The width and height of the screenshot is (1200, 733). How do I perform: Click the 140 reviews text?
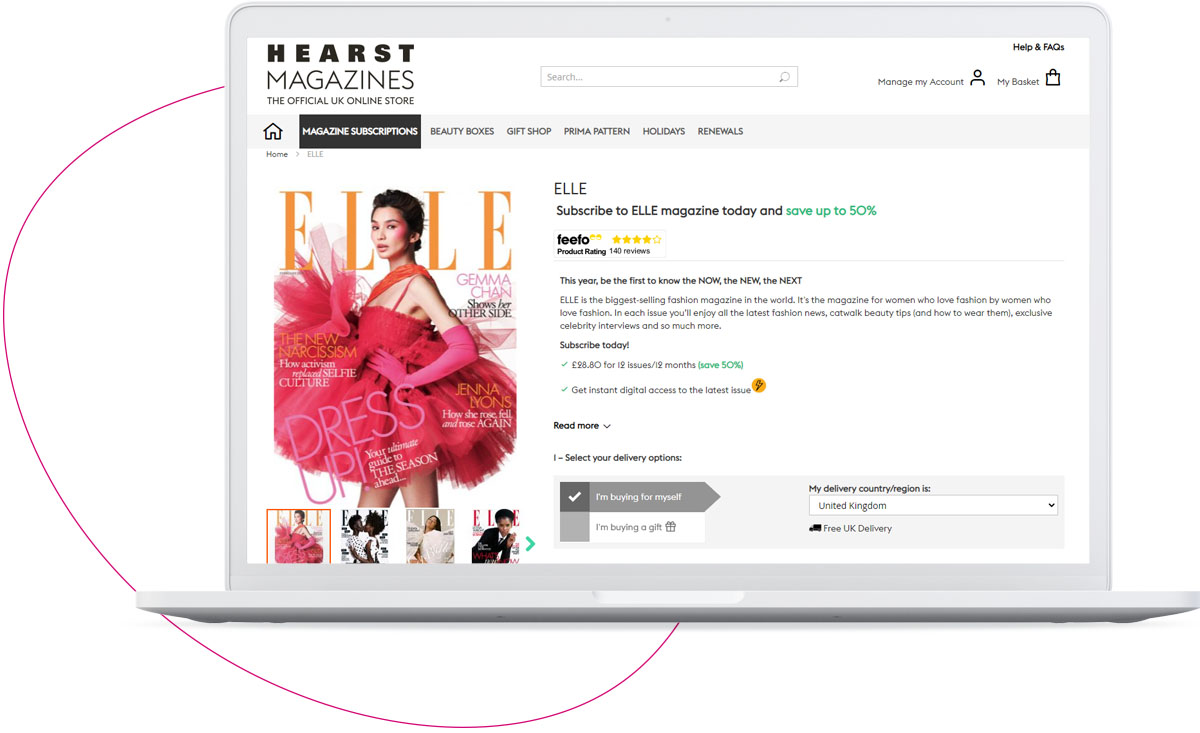coord(630,251)
